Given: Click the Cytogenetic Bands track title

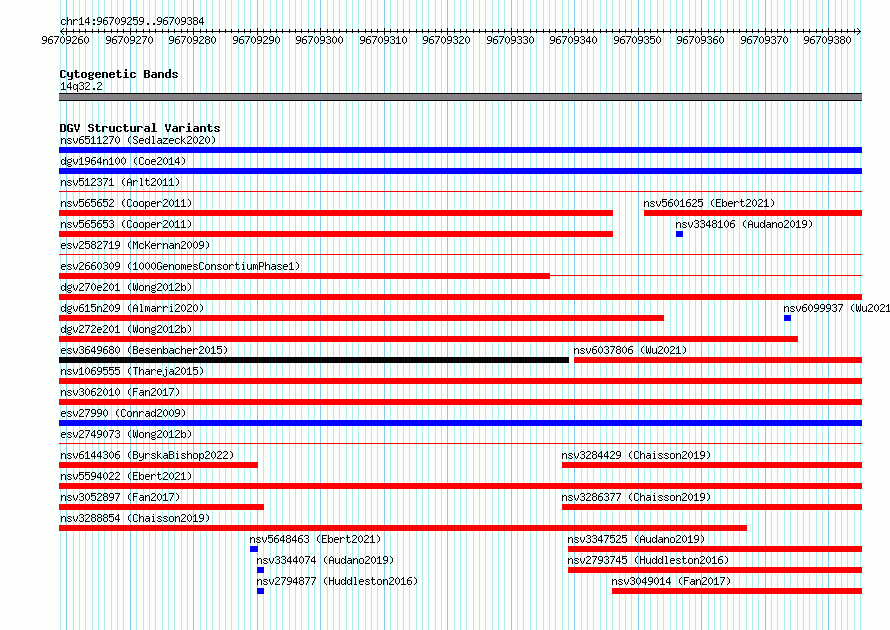Looking at the screenshot, I should (x=119, y=74).
